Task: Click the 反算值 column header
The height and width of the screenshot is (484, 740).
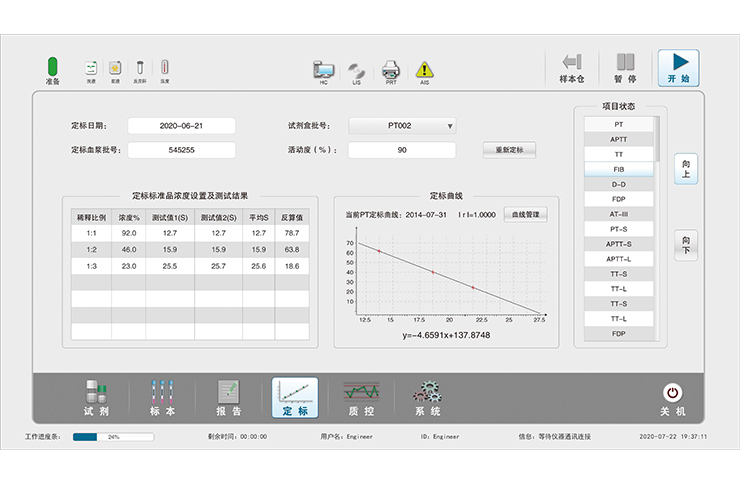Action: click(292, 217)
